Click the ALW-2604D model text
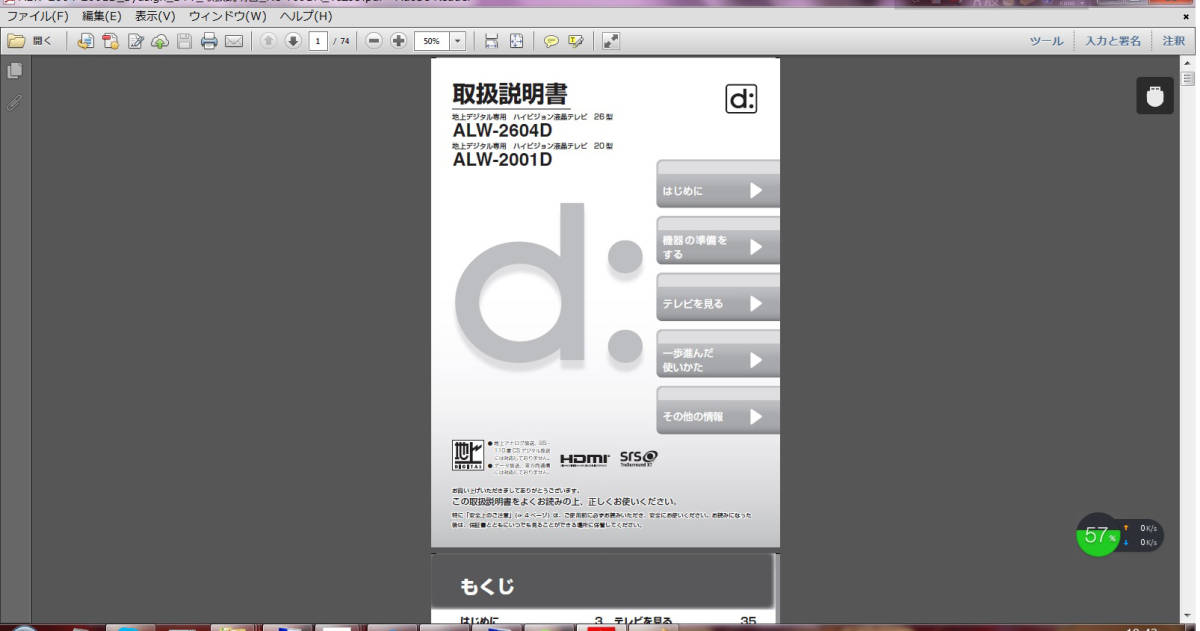The image size is (1200, 631). tap(502, 130)
